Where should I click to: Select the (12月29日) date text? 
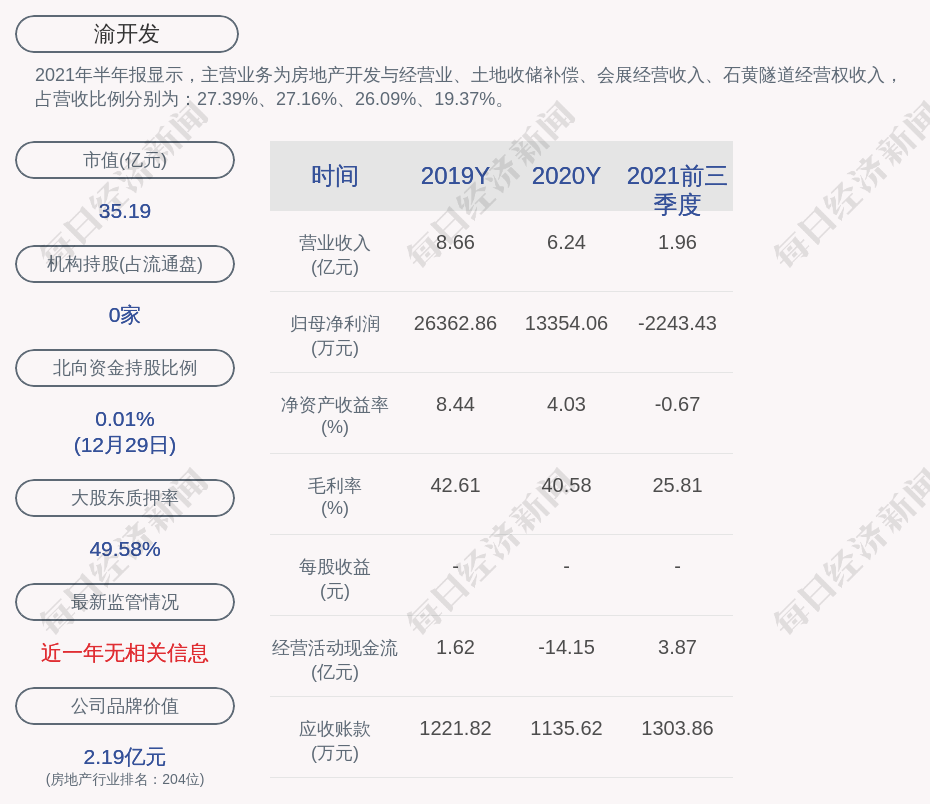pyautogui.click(x=125, y=445)
